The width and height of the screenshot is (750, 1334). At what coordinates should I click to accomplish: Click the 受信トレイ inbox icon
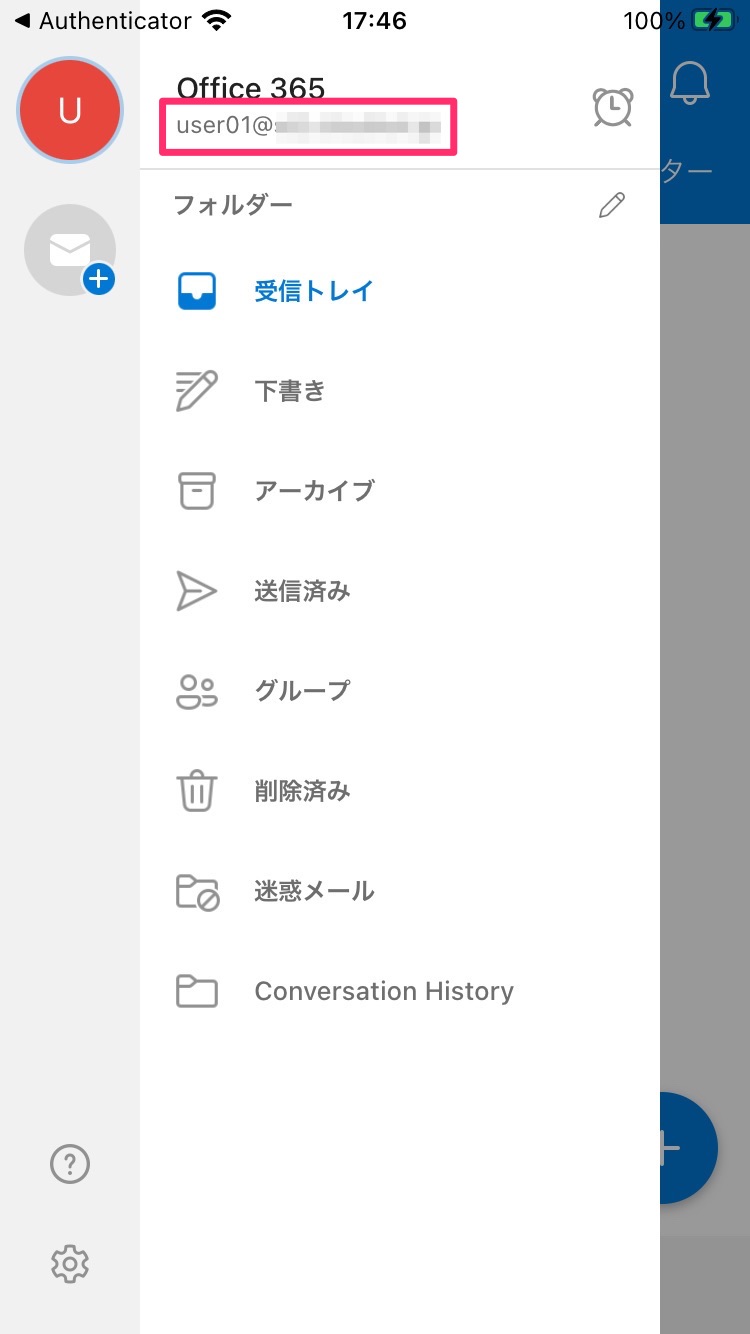coord(197,291)
